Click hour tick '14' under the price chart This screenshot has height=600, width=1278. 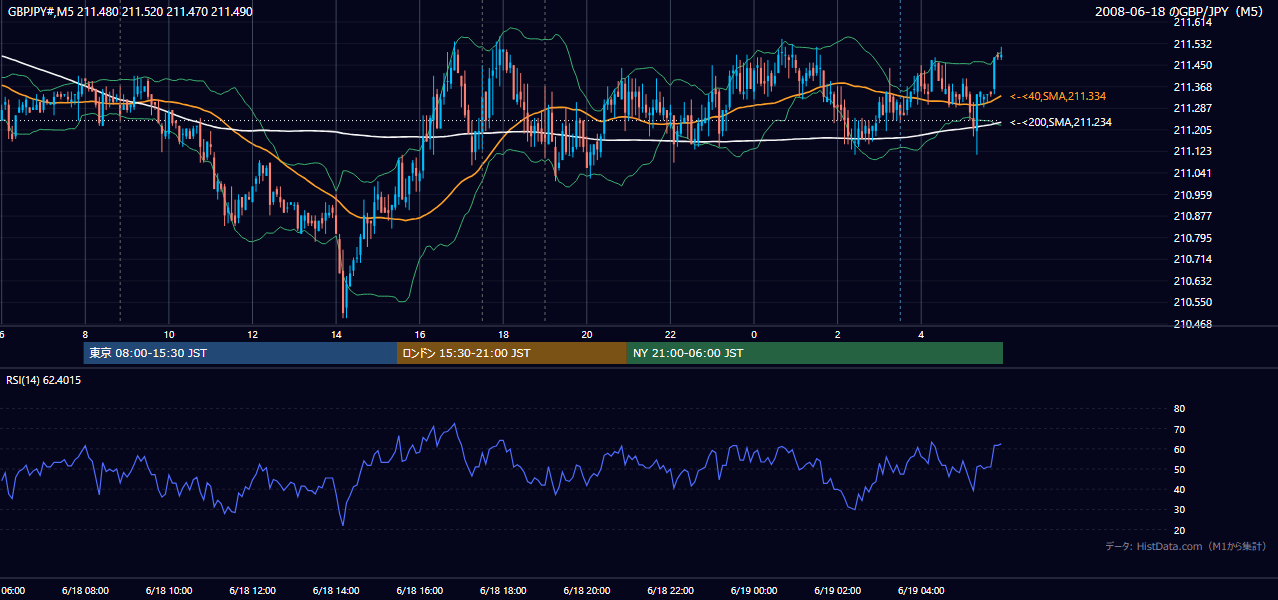tap(336, 334)
